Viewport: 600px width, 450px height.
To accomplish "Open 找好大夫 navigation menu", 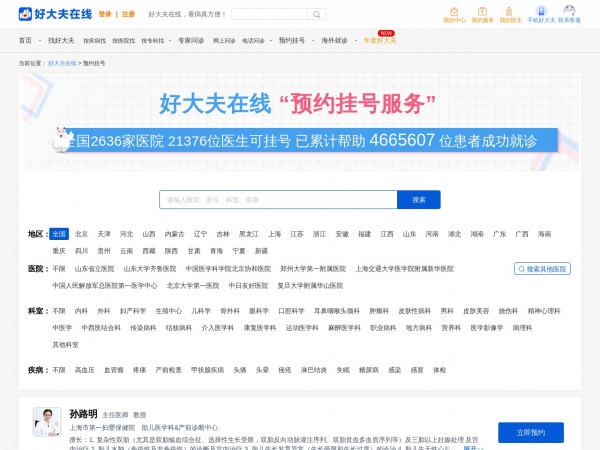I will pyautogui.click(x=60, y=41).
